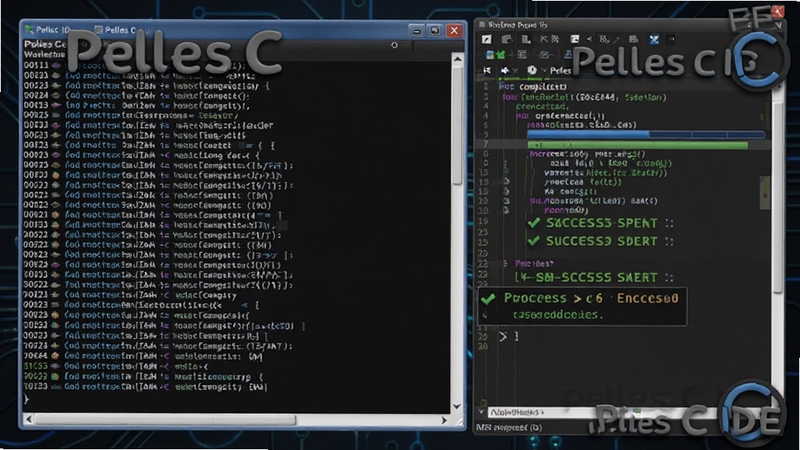The image size is (800, 450).
Task: Click the white window-layout icon in top toolbar row
Action: [x=574, y=39]
